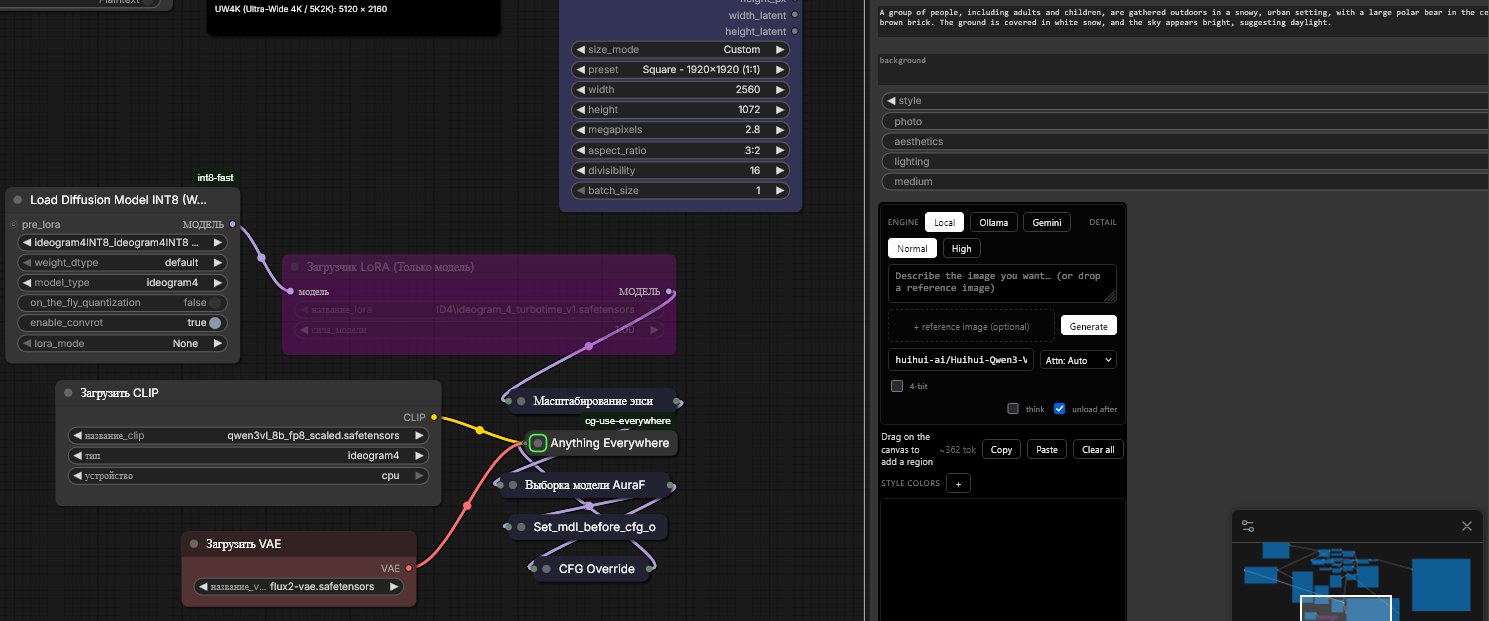Decrease batch_size with left arrow
The width and height of the screenshot is (1489, 621).
[580, 190]
